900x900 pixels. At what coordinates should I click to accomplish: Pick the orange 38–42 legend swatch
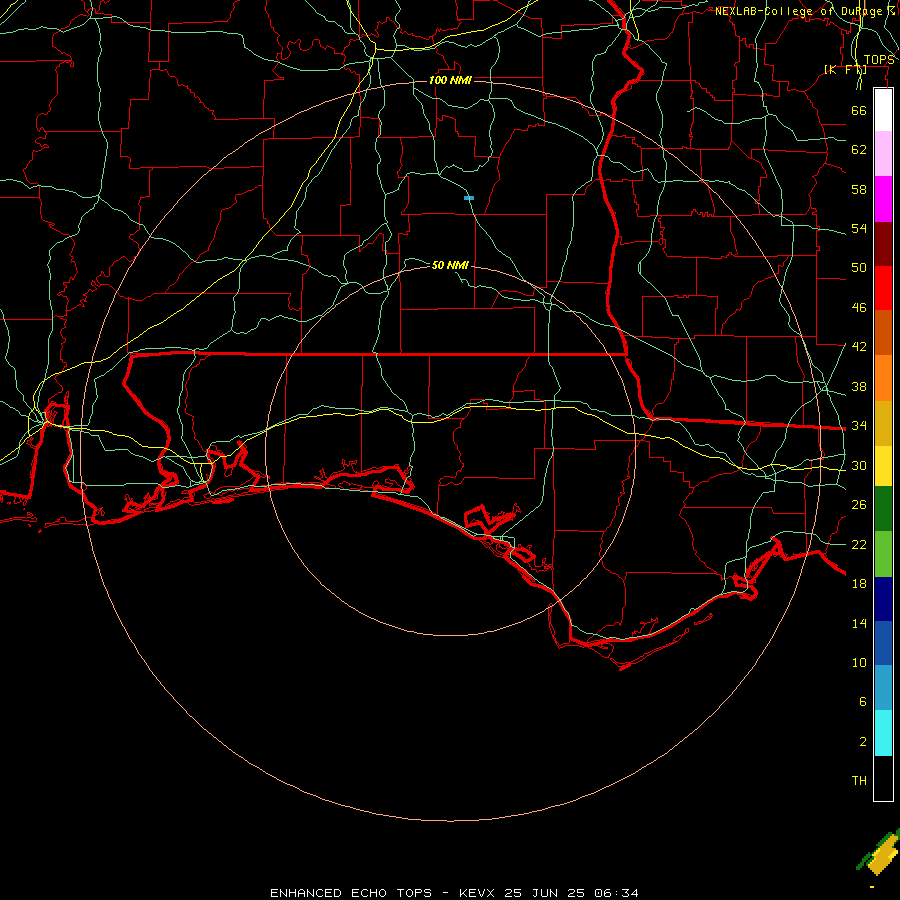click(x=883, y=378)
